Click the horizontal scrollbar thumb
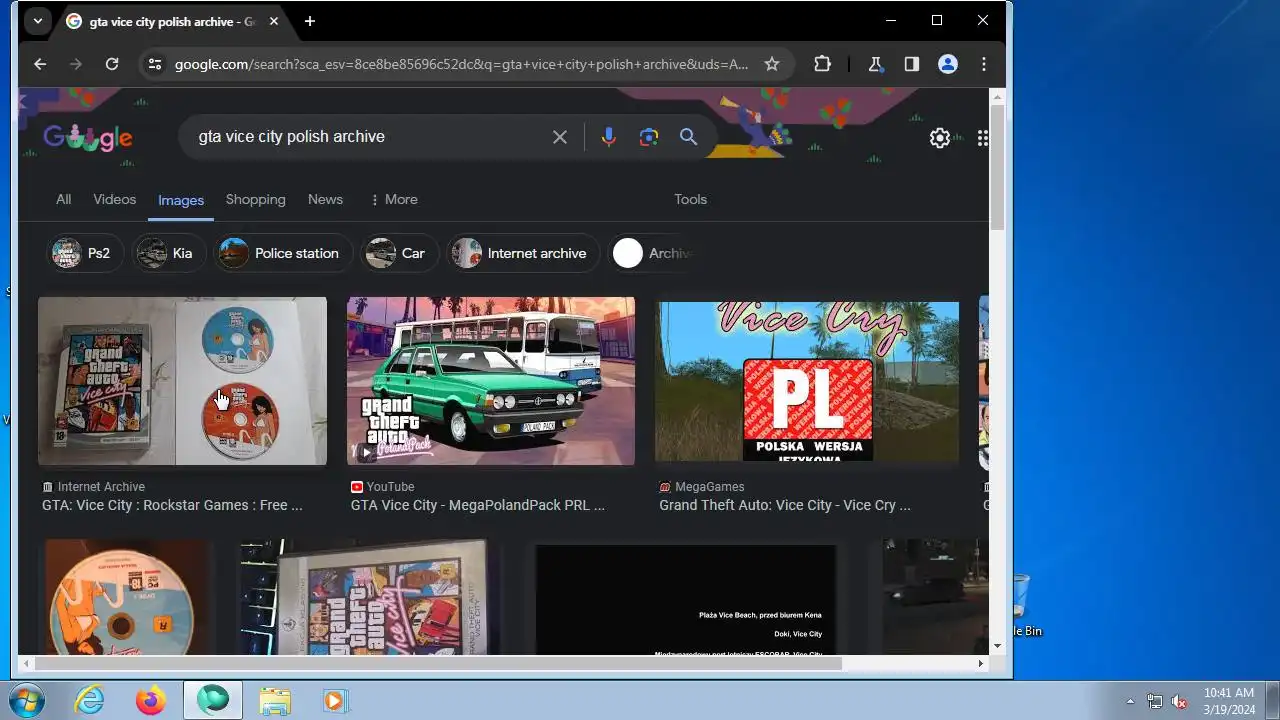This screenshot has height=720, width=1280. click(438, 663)
